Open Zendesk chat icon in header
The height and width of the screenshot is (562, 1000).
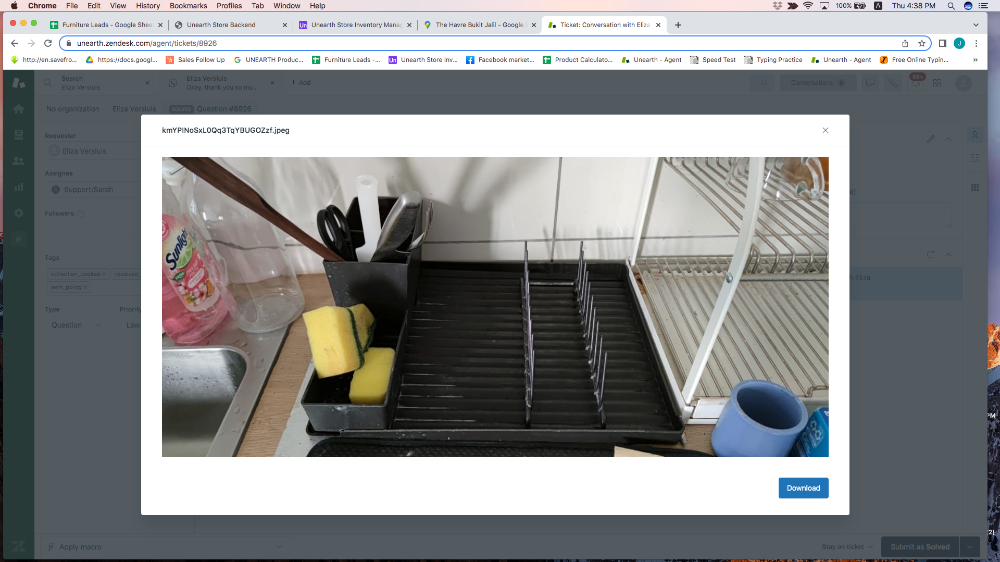pyautogui.click(x=870, y=83)
